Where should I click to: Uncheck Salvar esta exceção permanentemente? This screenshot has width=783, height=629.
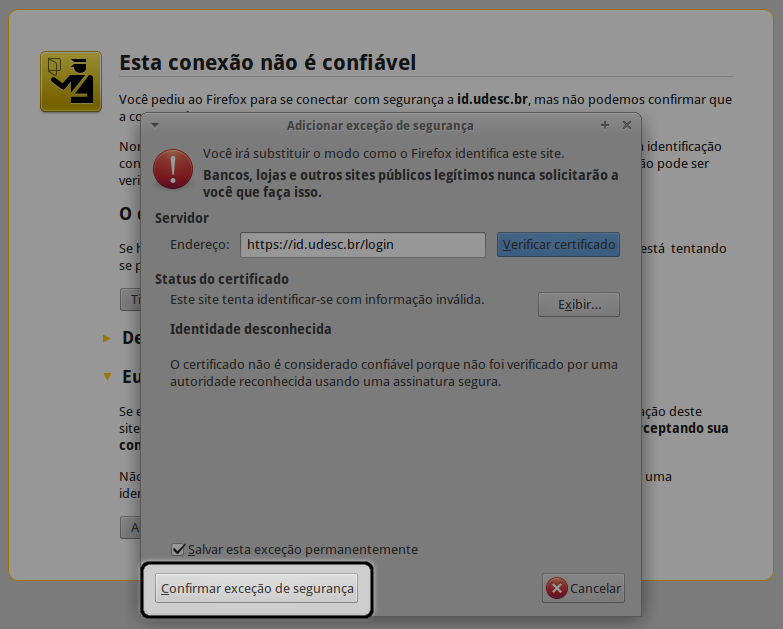(x=179, y=549)
